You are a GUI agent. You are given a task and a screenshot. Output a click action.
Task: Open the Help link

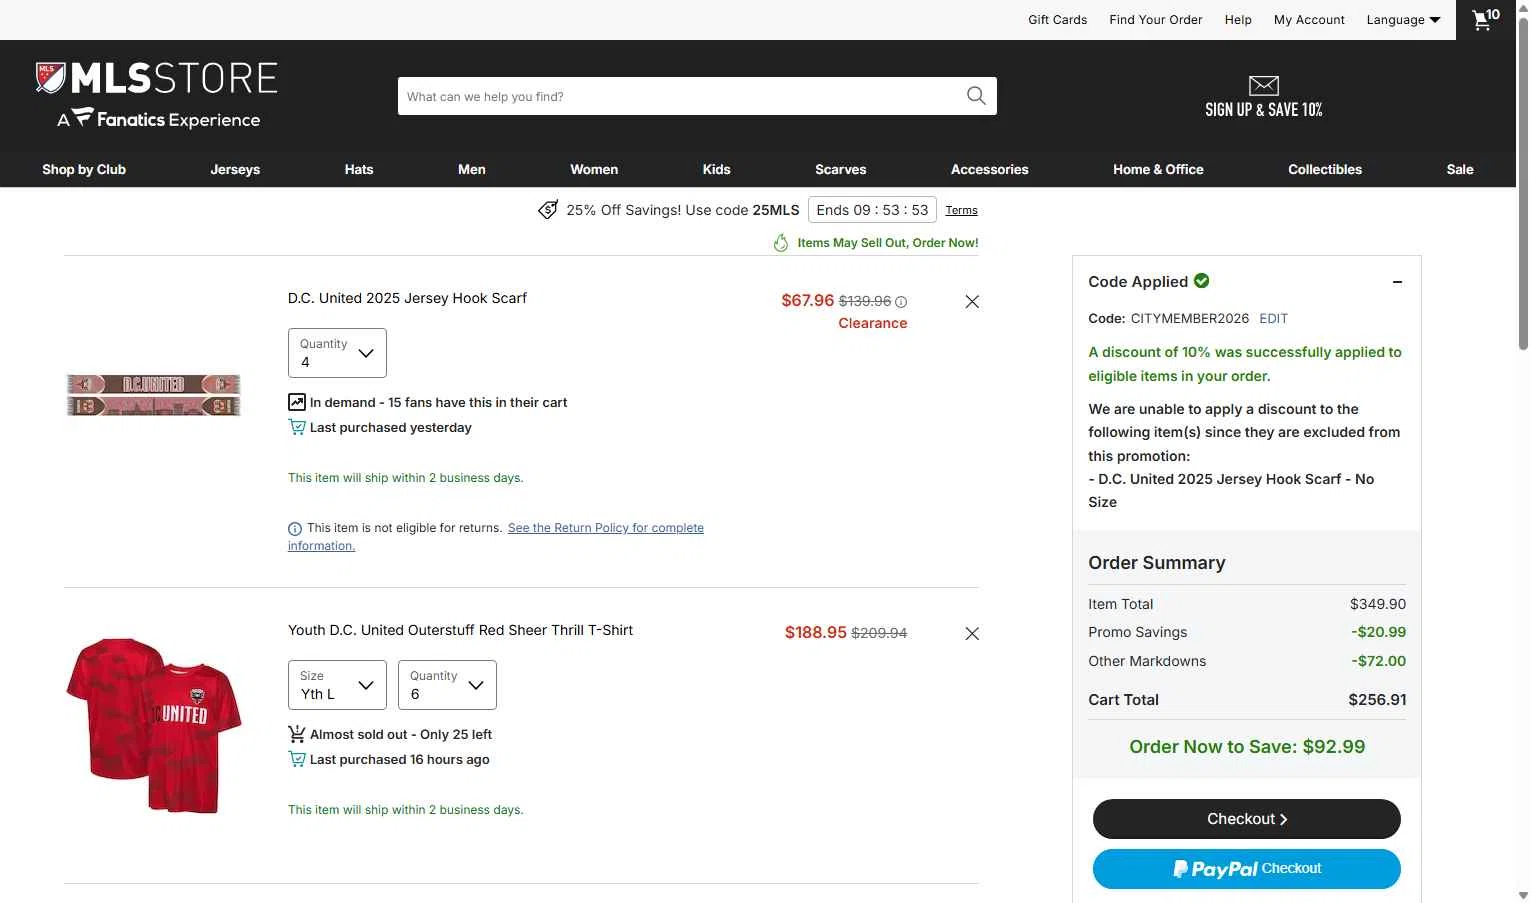tap(1238, 20)
